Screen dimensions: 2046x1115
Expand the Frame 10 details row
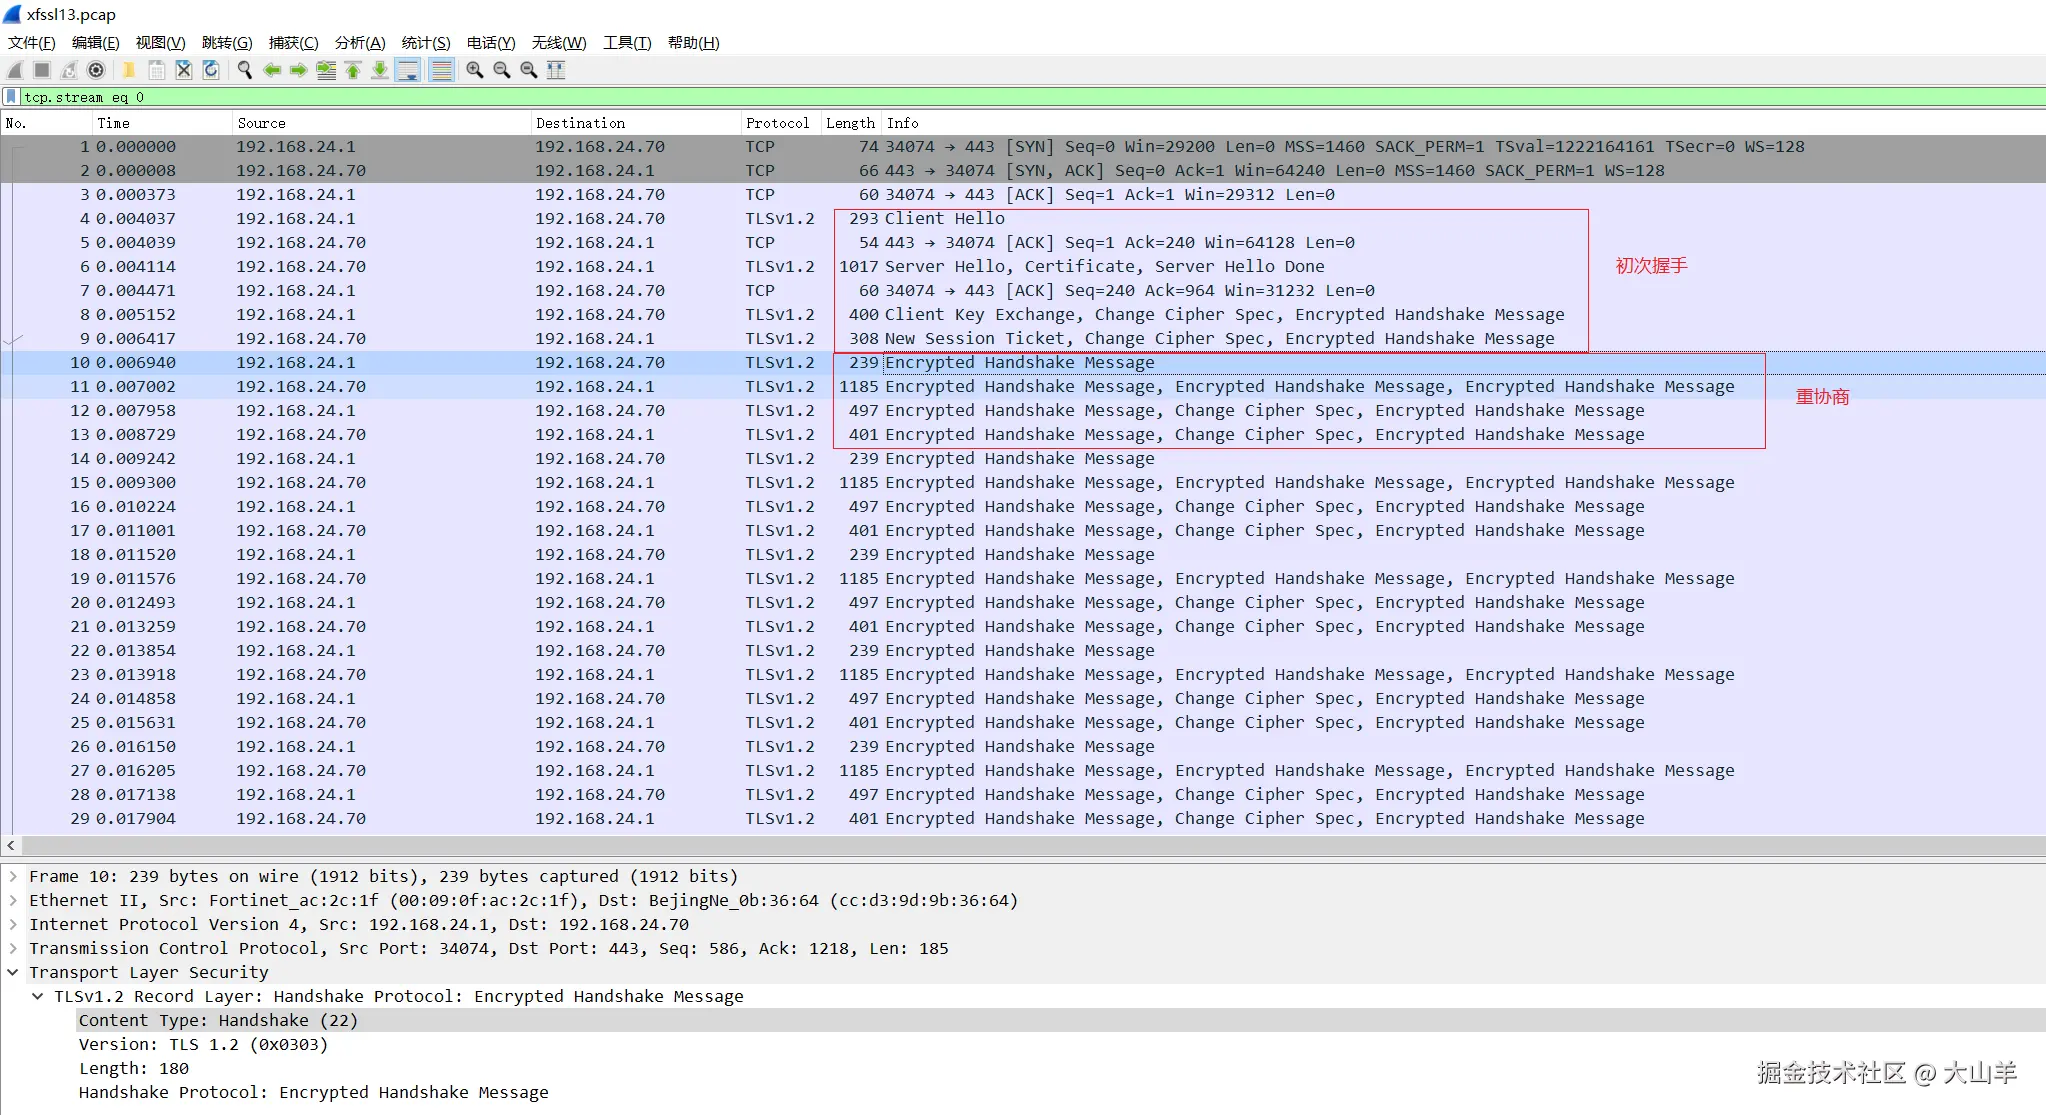[13, 876]
